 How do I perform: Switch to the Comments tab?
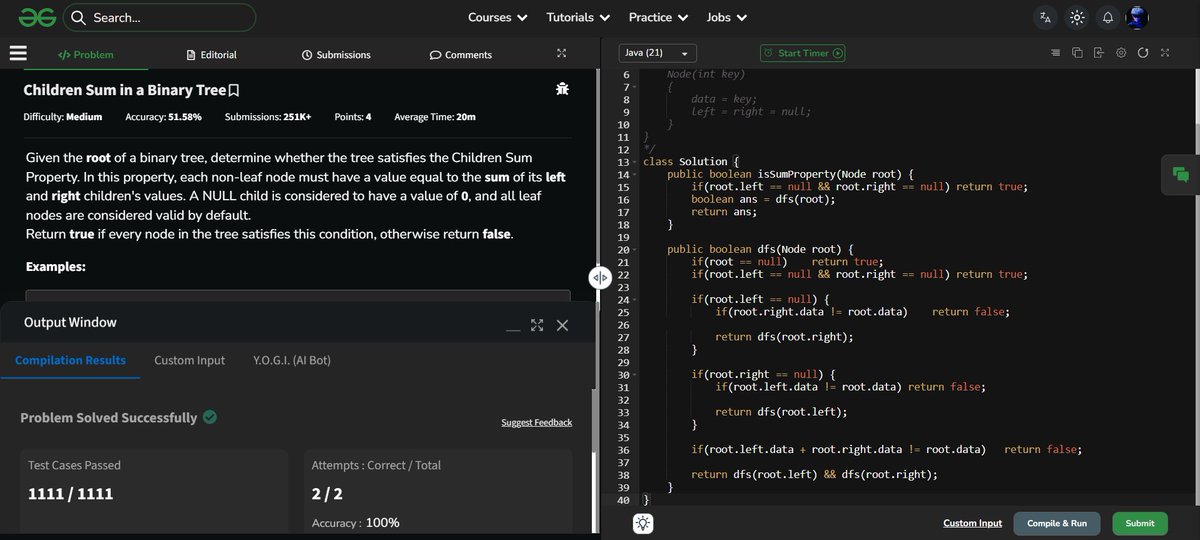click(x=461, y=54)
